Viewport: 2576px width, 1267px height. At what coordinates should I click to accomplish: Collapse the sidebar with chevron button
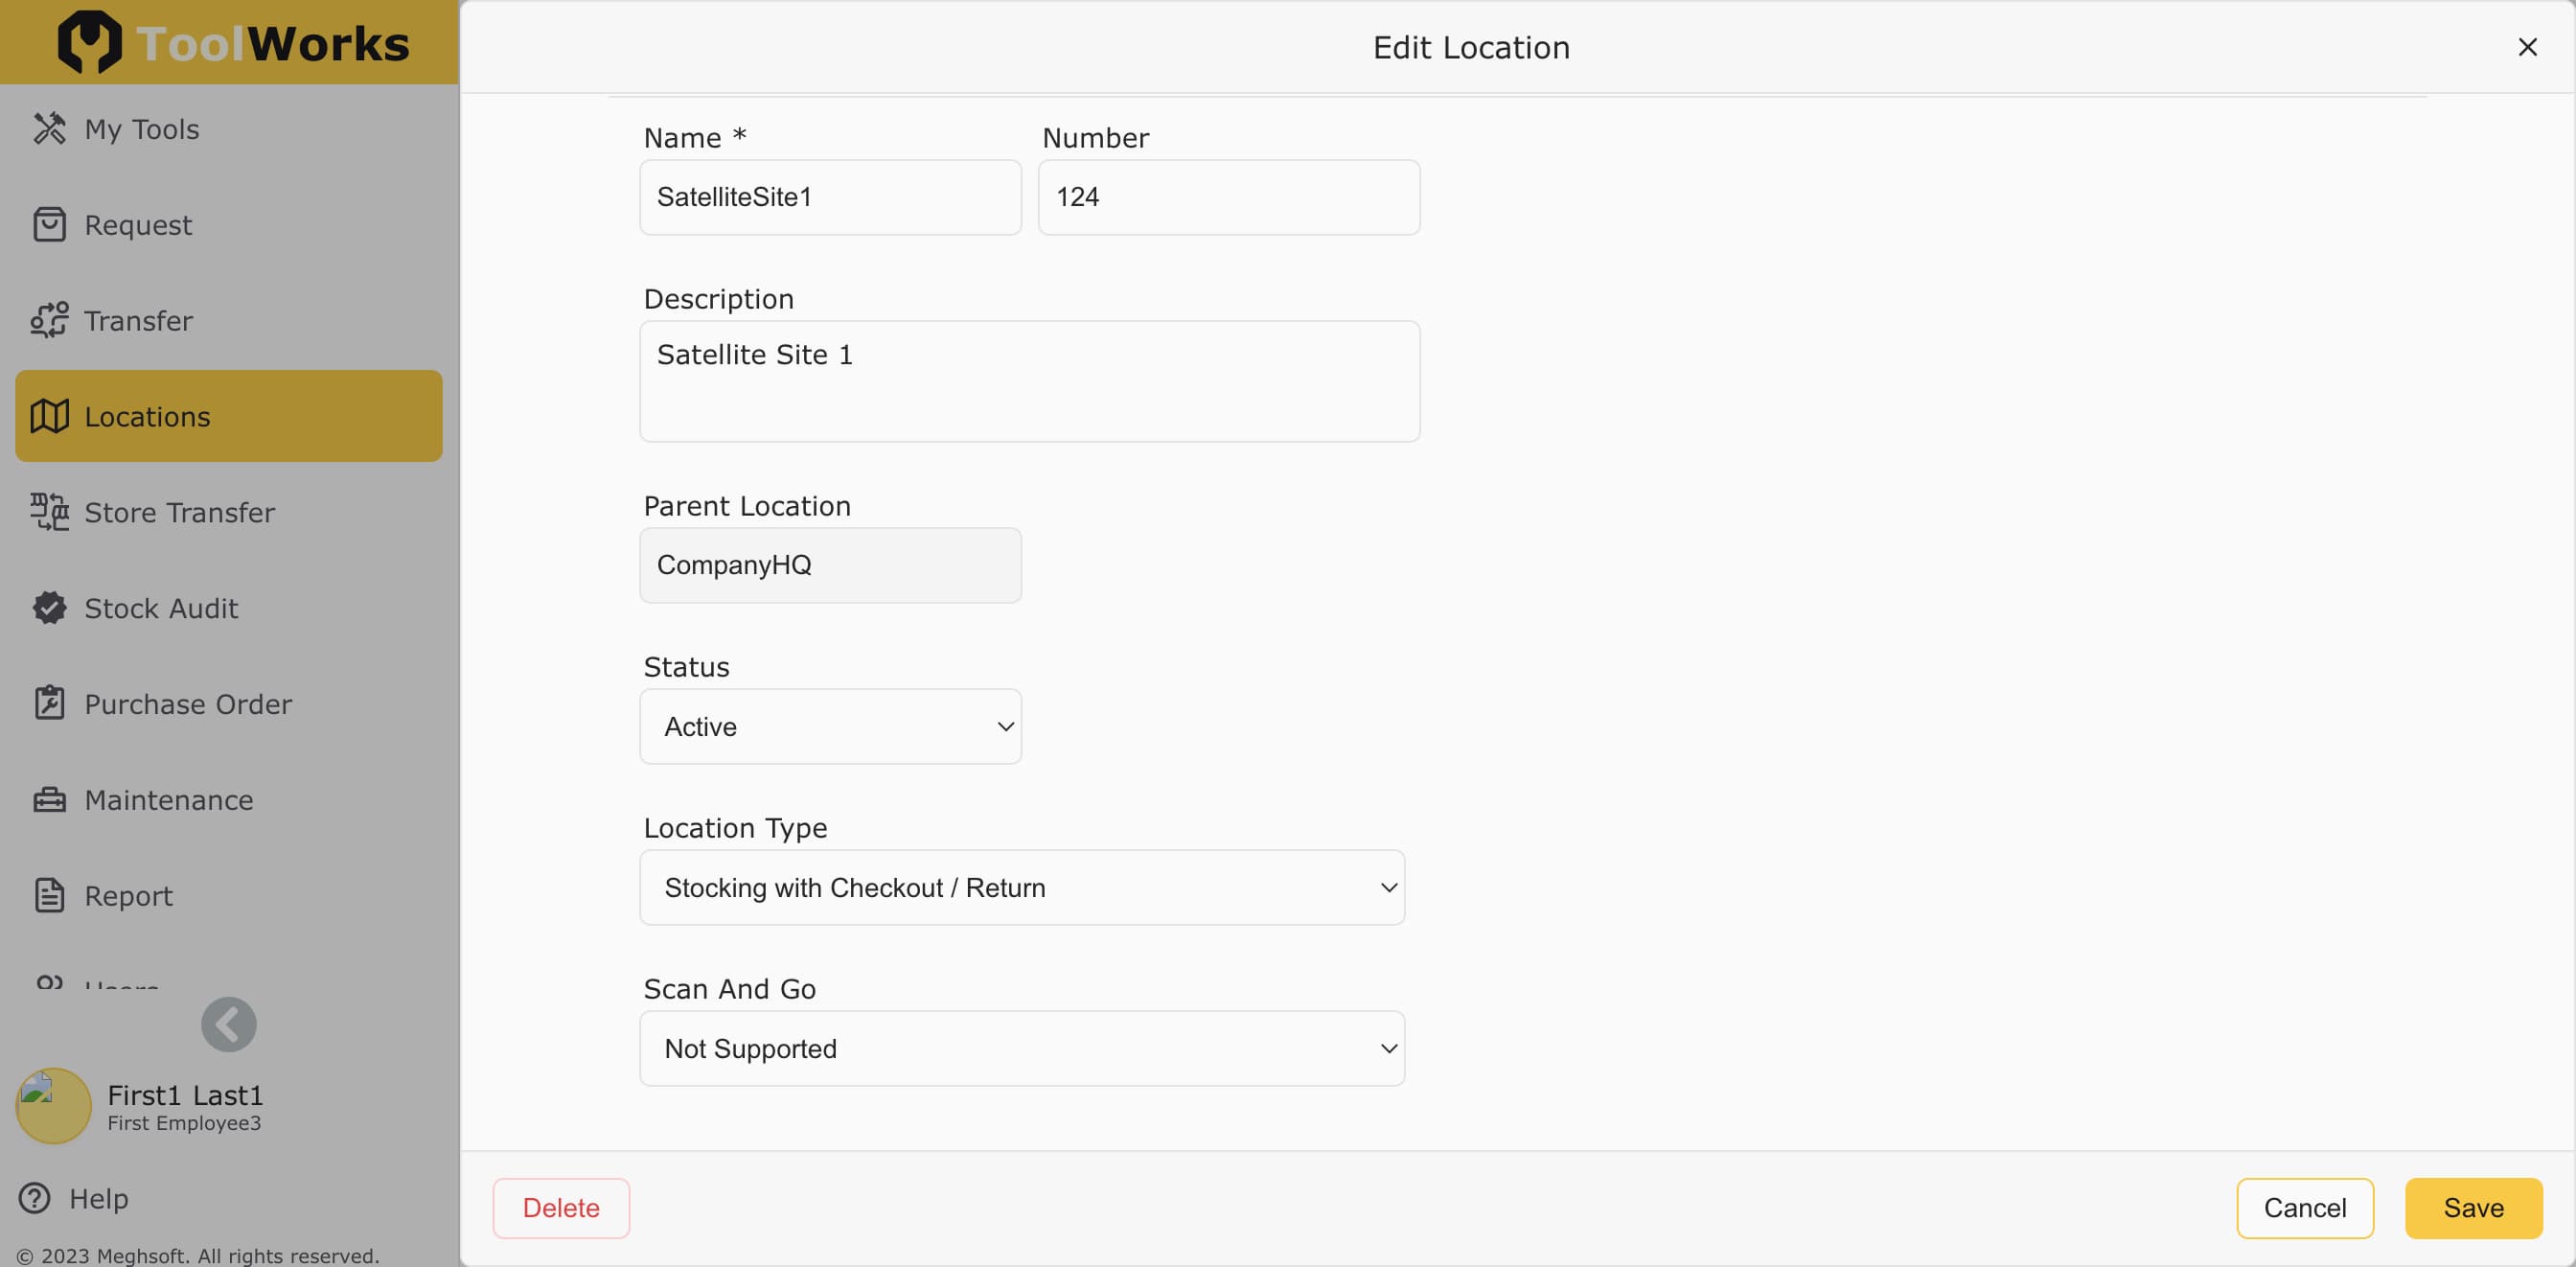point(228,1025)
